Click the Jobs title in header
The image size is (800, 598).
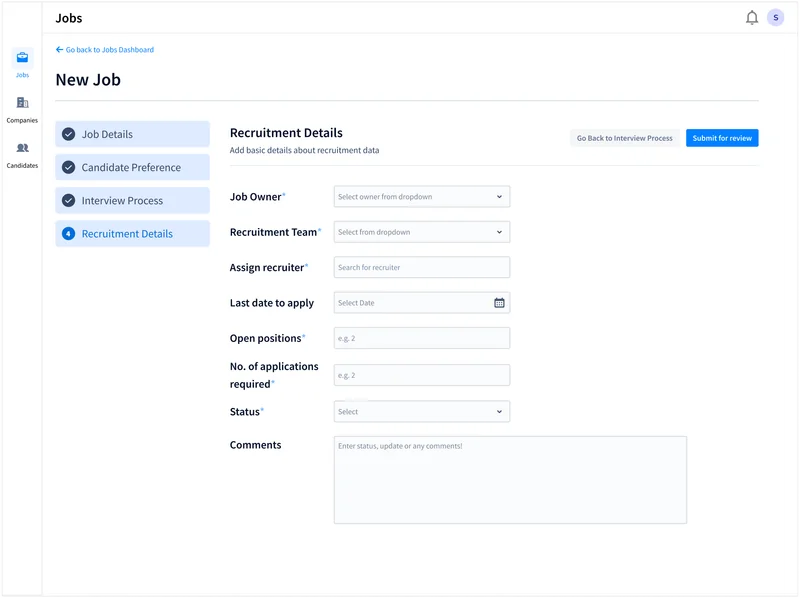click(69, 18)
